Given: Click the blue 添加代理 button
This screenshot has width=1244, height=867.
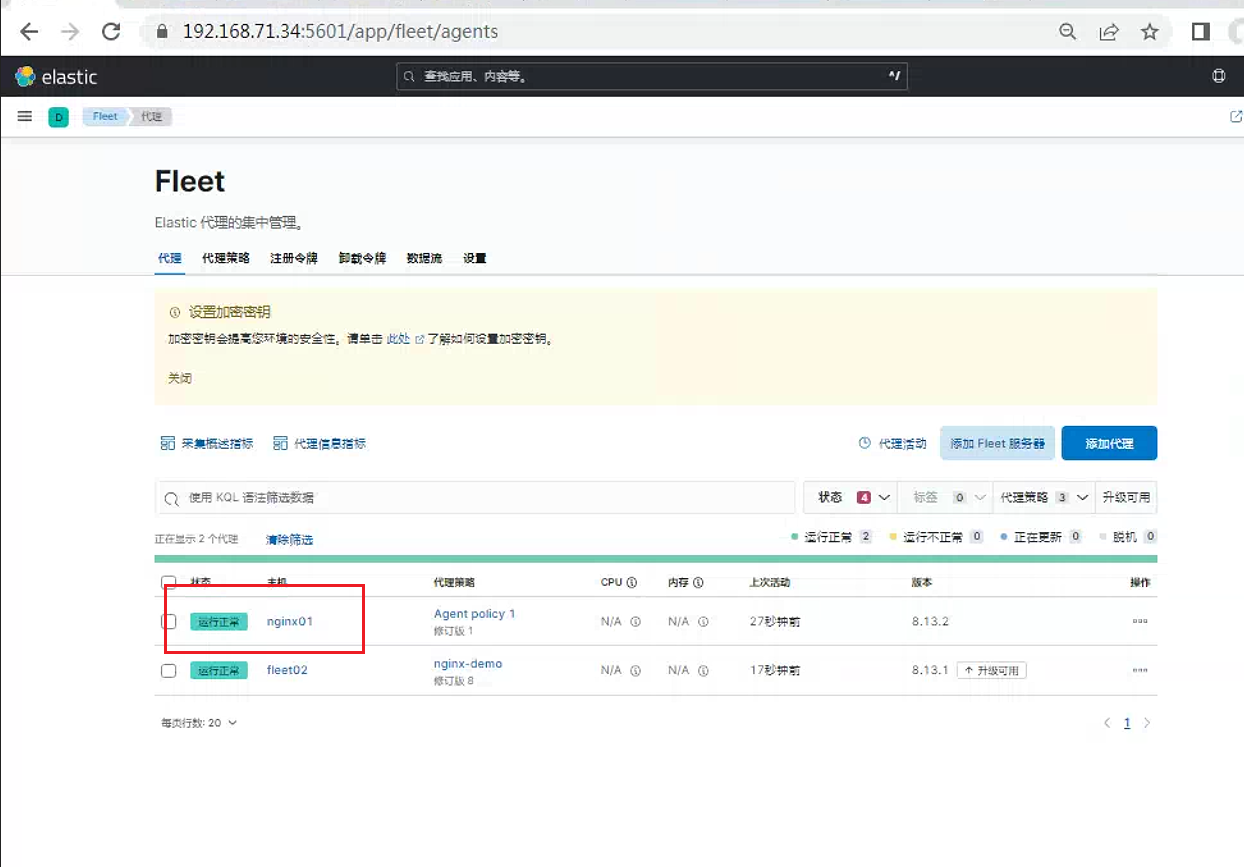Looking at the screenshot, I should (x=1109, y=443).
